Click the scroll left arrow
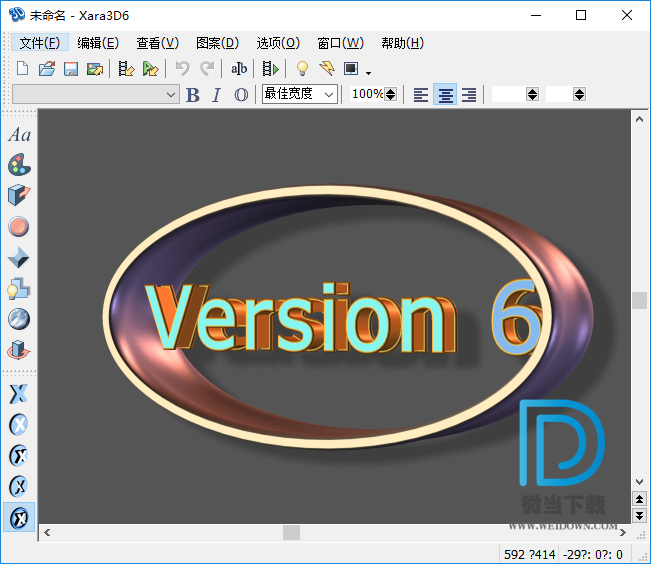This screenshot has width=651, height=564. 47,532
